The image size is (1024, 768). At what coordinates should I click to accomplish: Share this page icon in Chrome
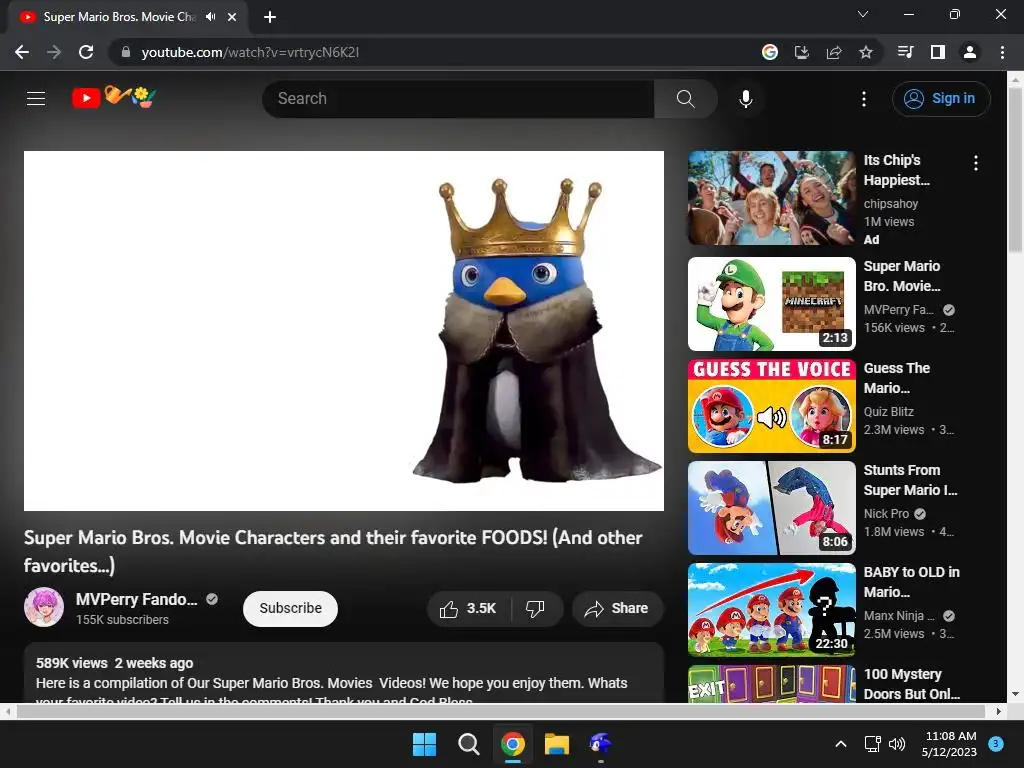pos(834,52)
